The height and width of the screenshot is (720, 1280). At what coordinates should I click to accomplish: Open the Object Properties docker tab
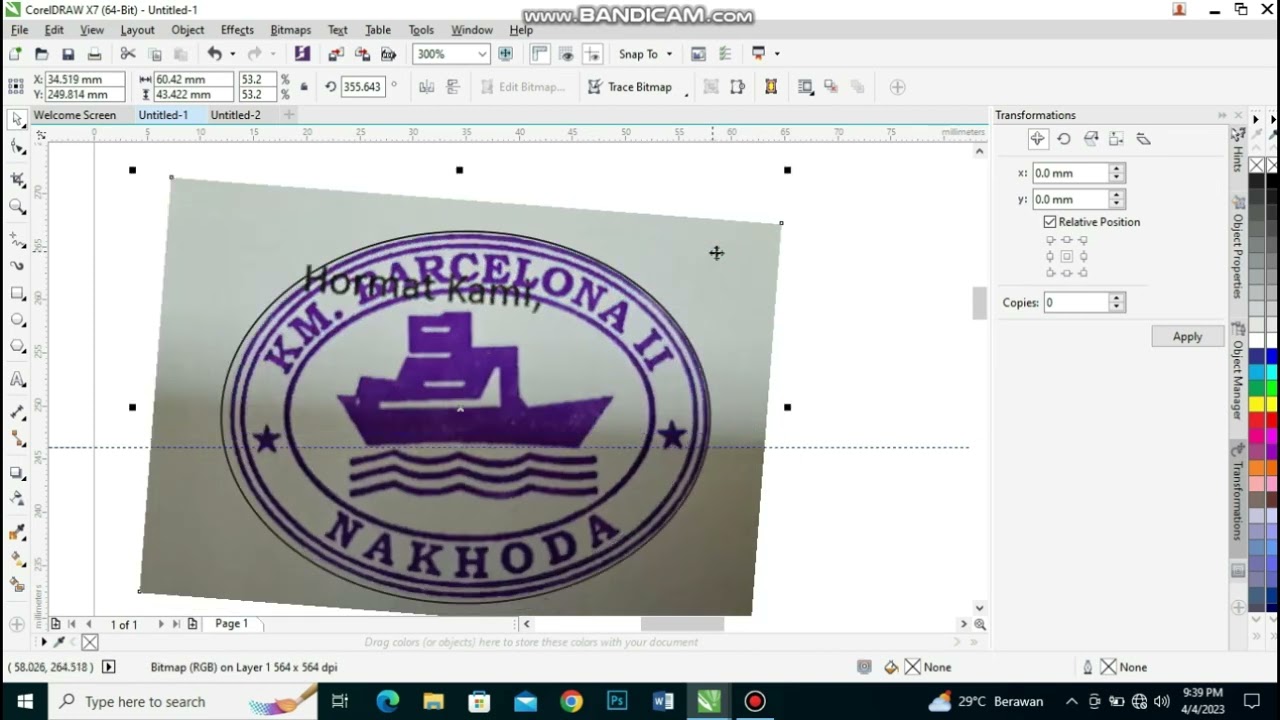(1238, 250)
